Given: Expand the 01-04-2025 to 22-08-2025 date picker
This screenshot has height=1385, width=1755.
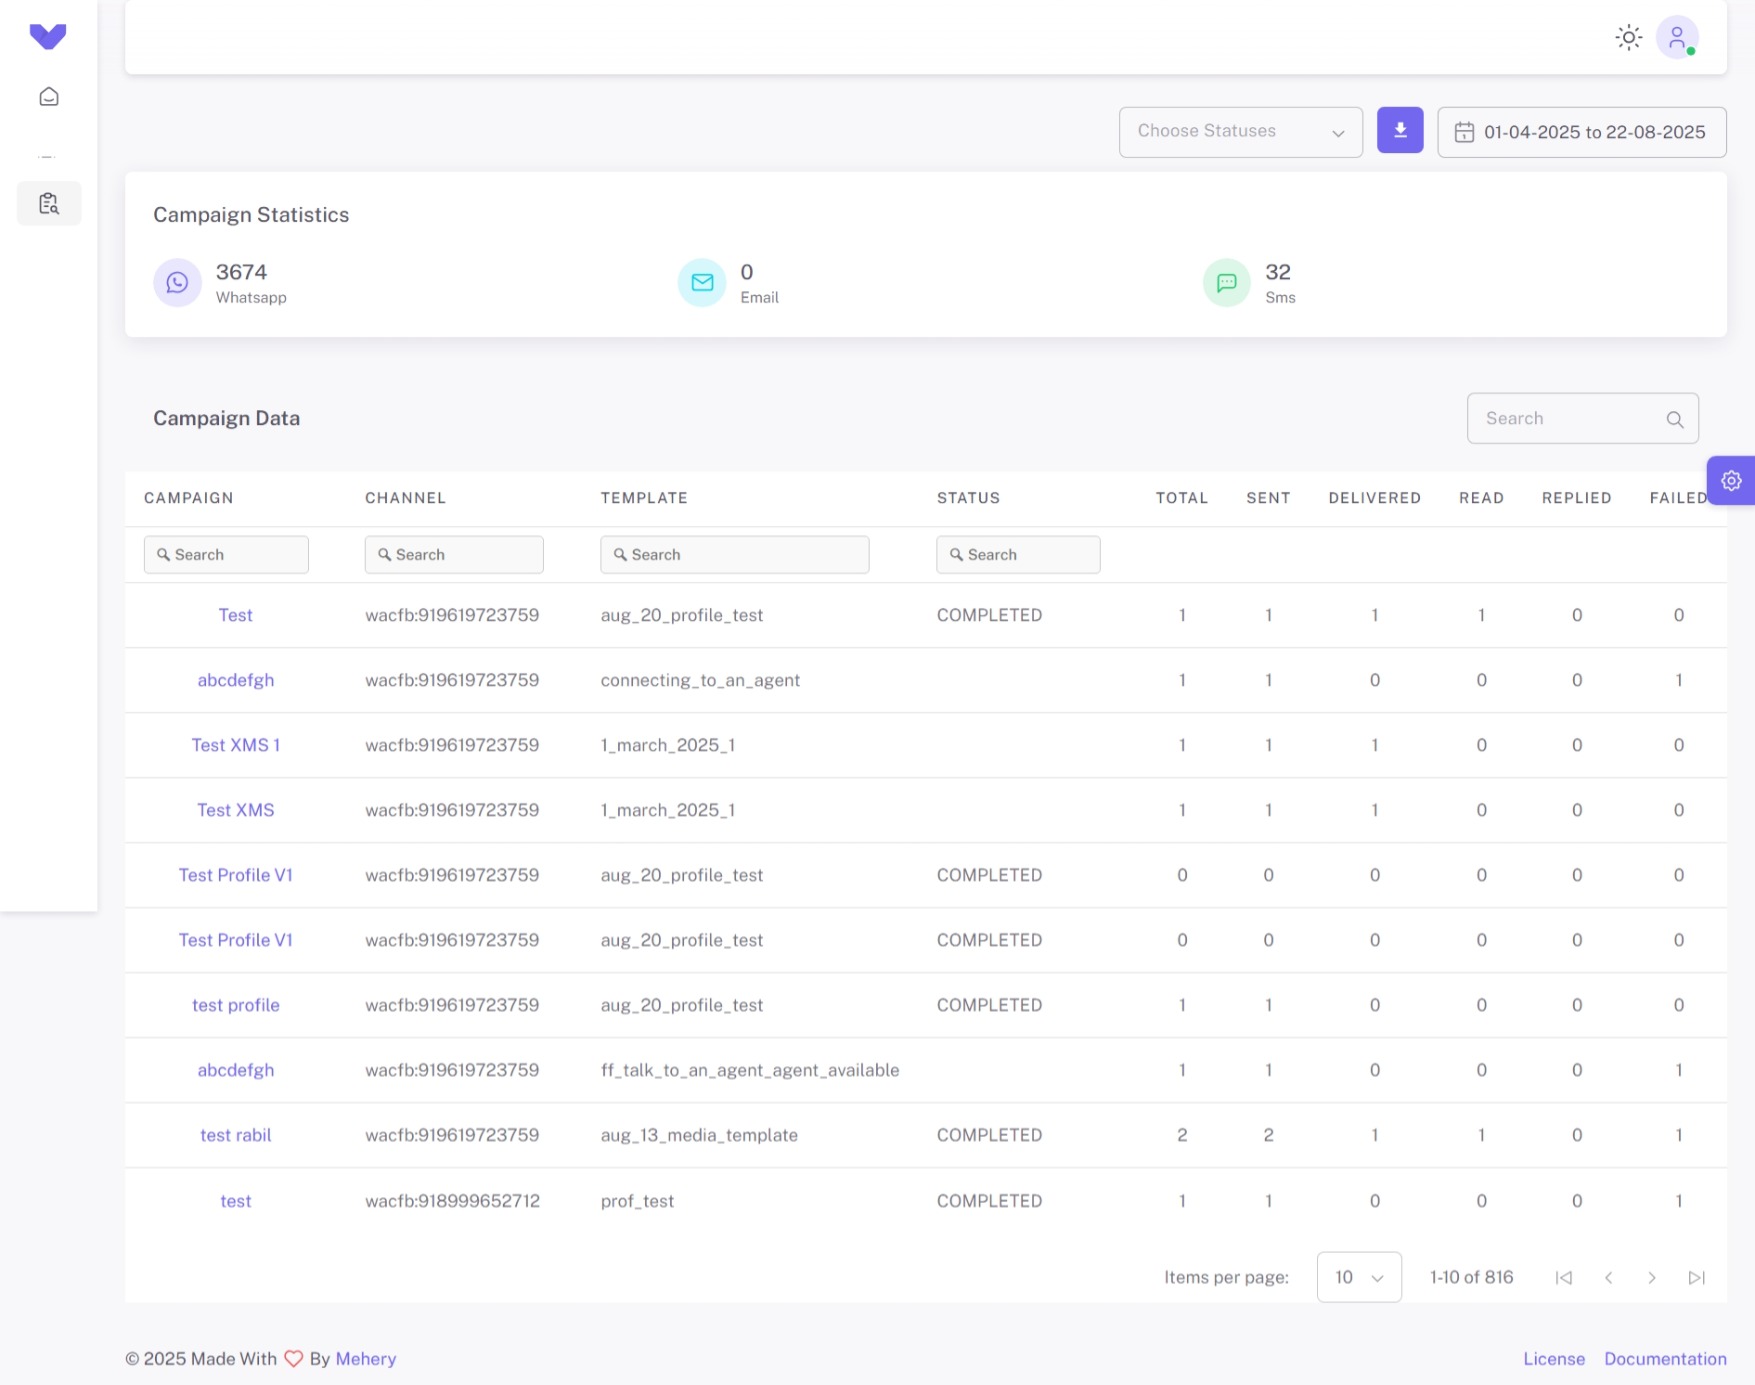Looking at the screenshot, I should click(x=1581, y=131).
